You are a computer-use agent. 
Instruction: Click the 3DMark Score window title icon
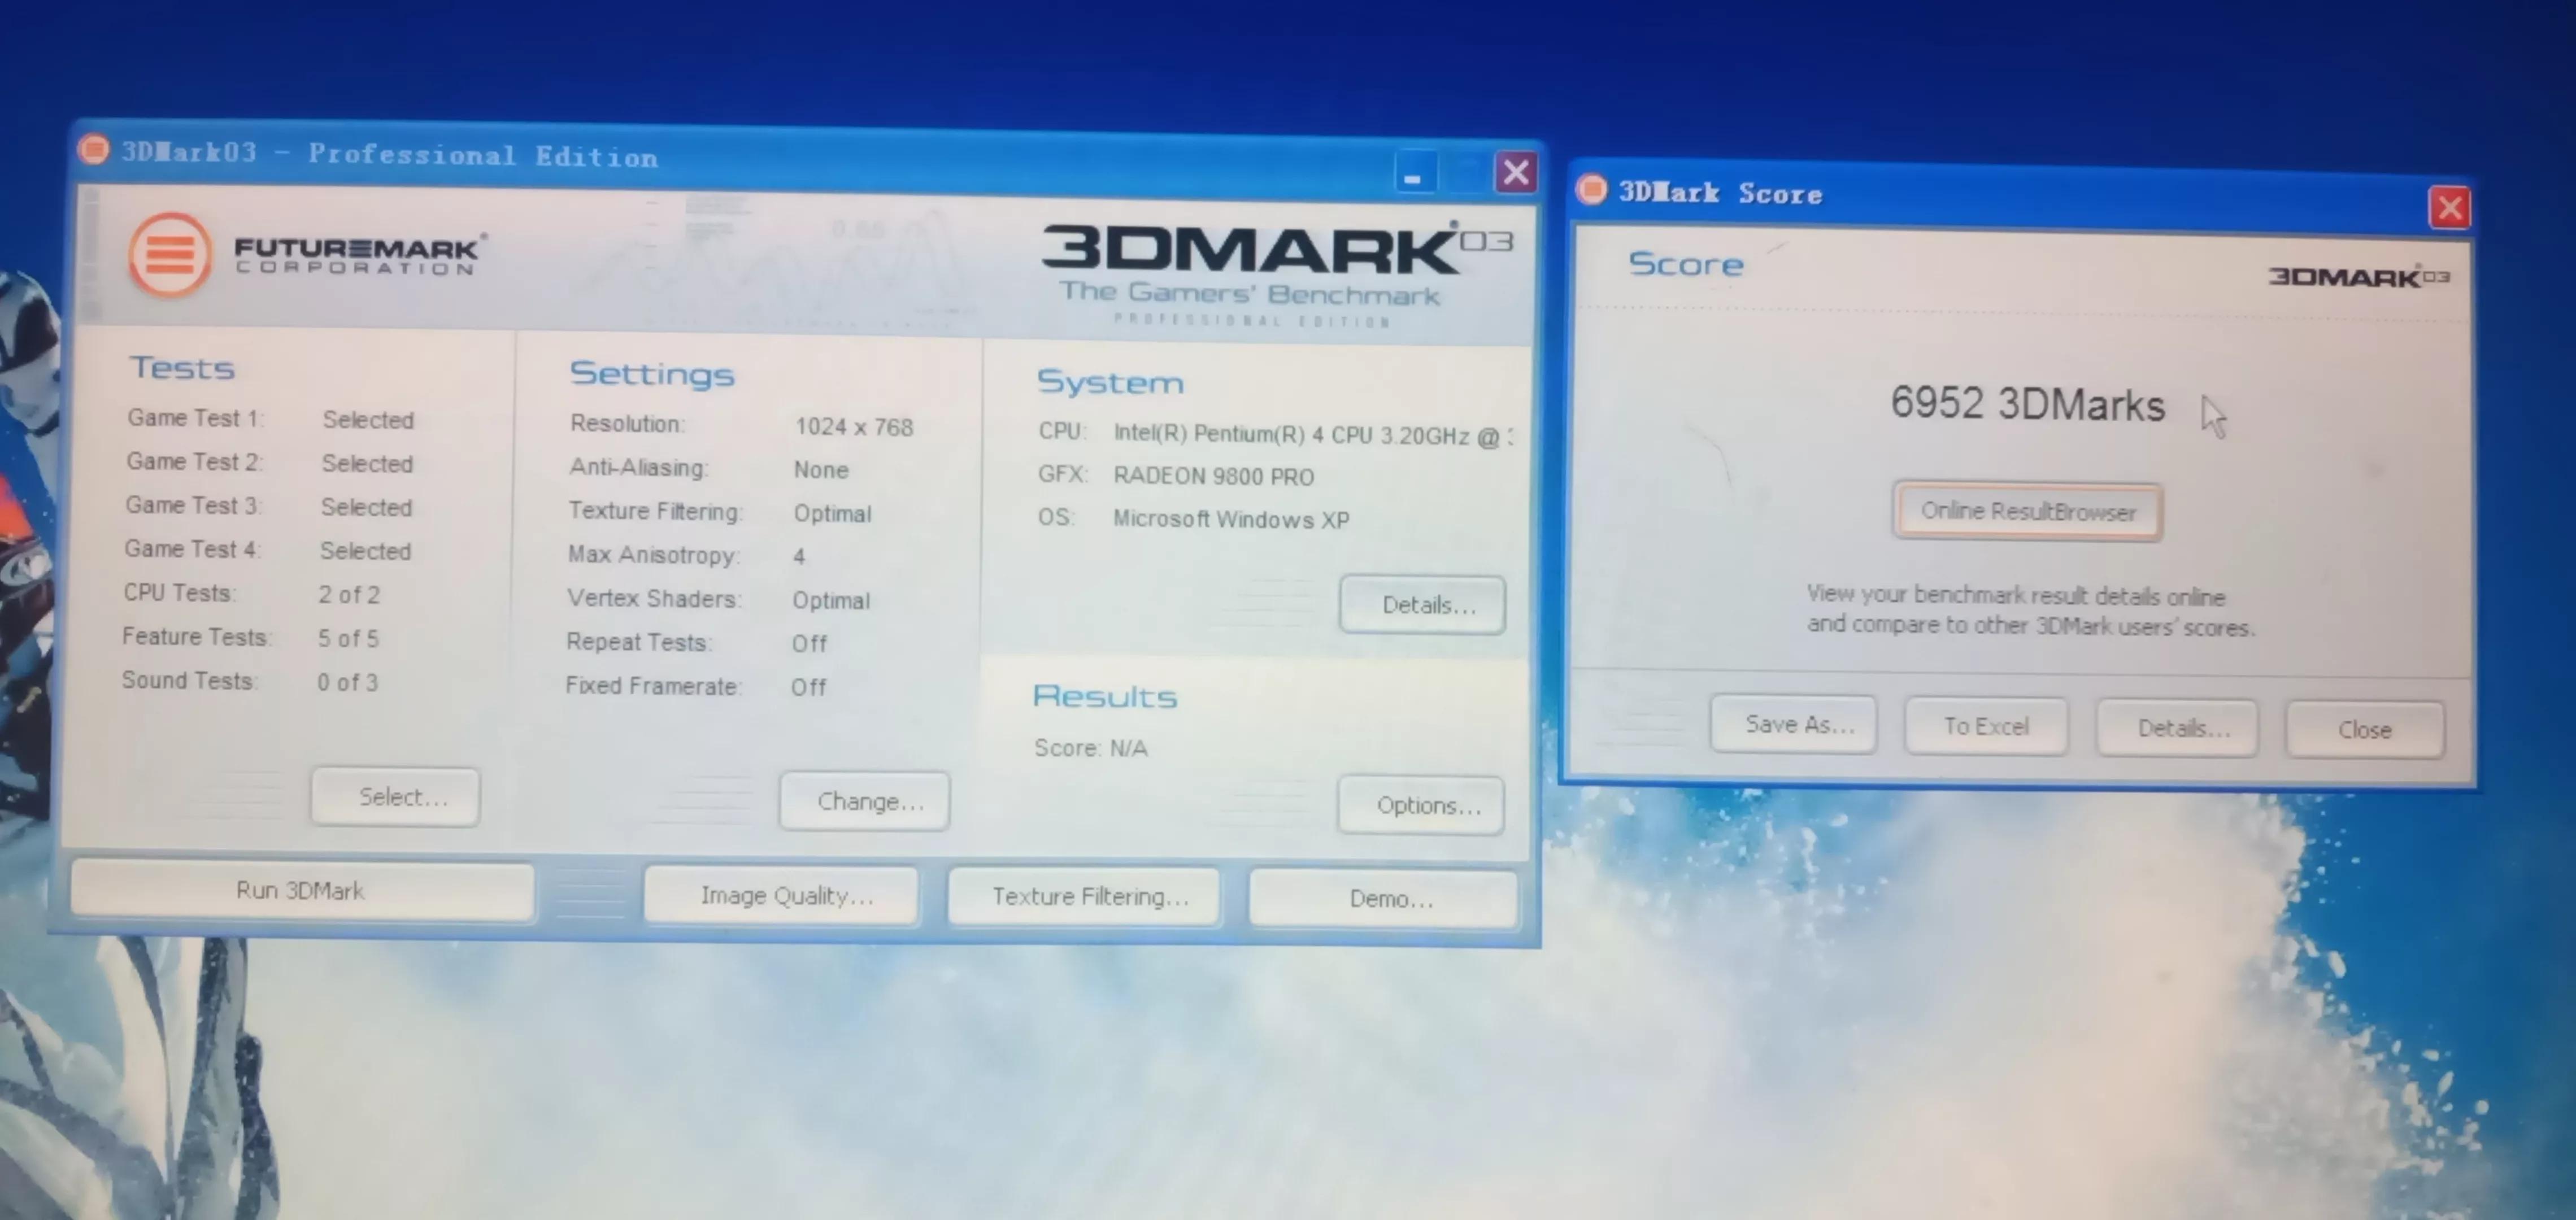(x=1591, y=189)
